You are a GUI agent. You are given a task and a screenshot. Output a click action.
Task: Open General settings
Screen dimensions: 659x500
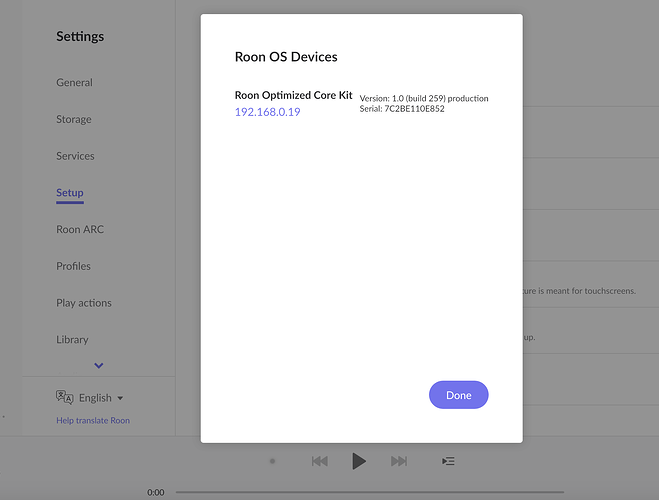click(74, 82)
